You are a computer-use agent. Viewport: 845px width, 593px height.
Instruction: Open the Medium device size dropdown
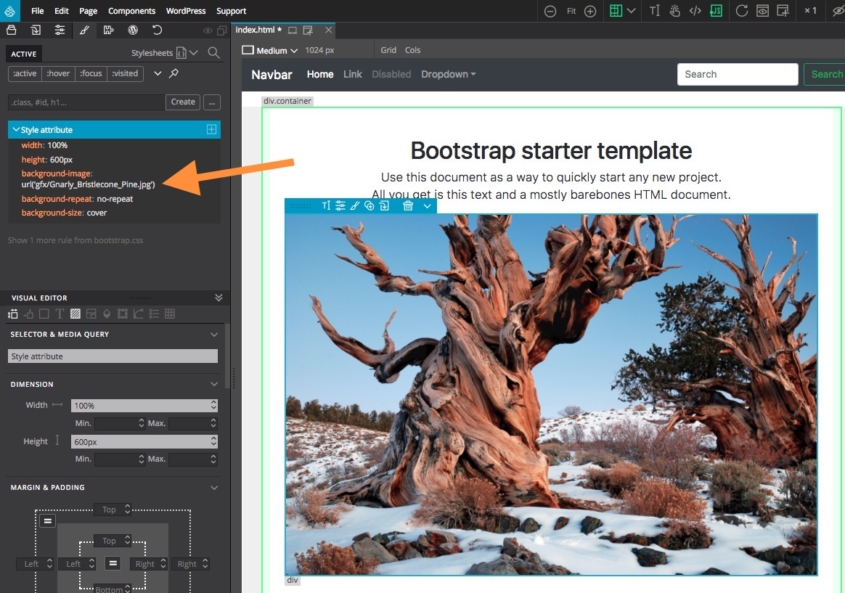[270, 50]
